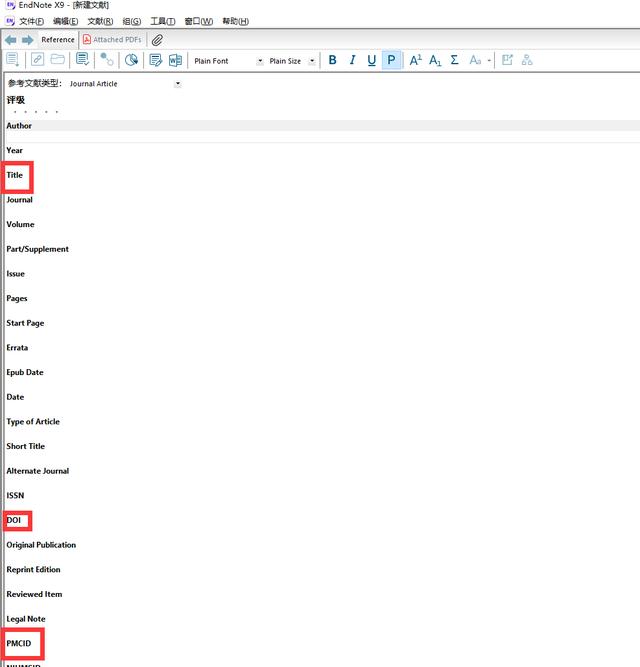
Task: Open the reference type Journal Article dropdown
Action: (x=178, y=84)
